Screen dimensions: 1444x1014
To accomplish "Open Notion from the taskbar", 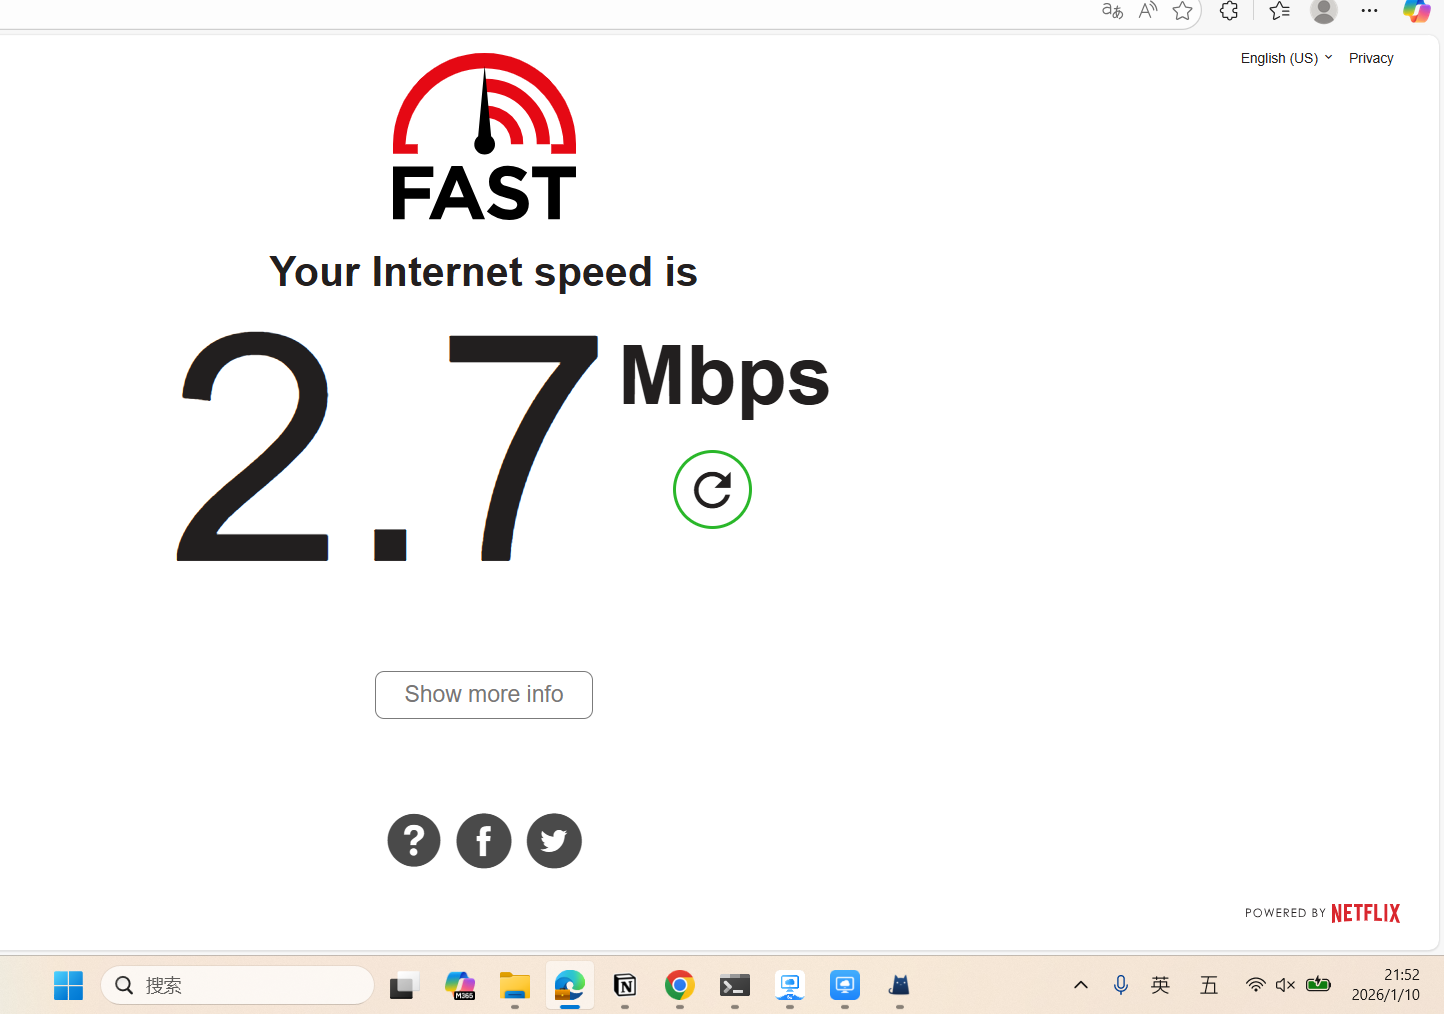I will (625, 985).
